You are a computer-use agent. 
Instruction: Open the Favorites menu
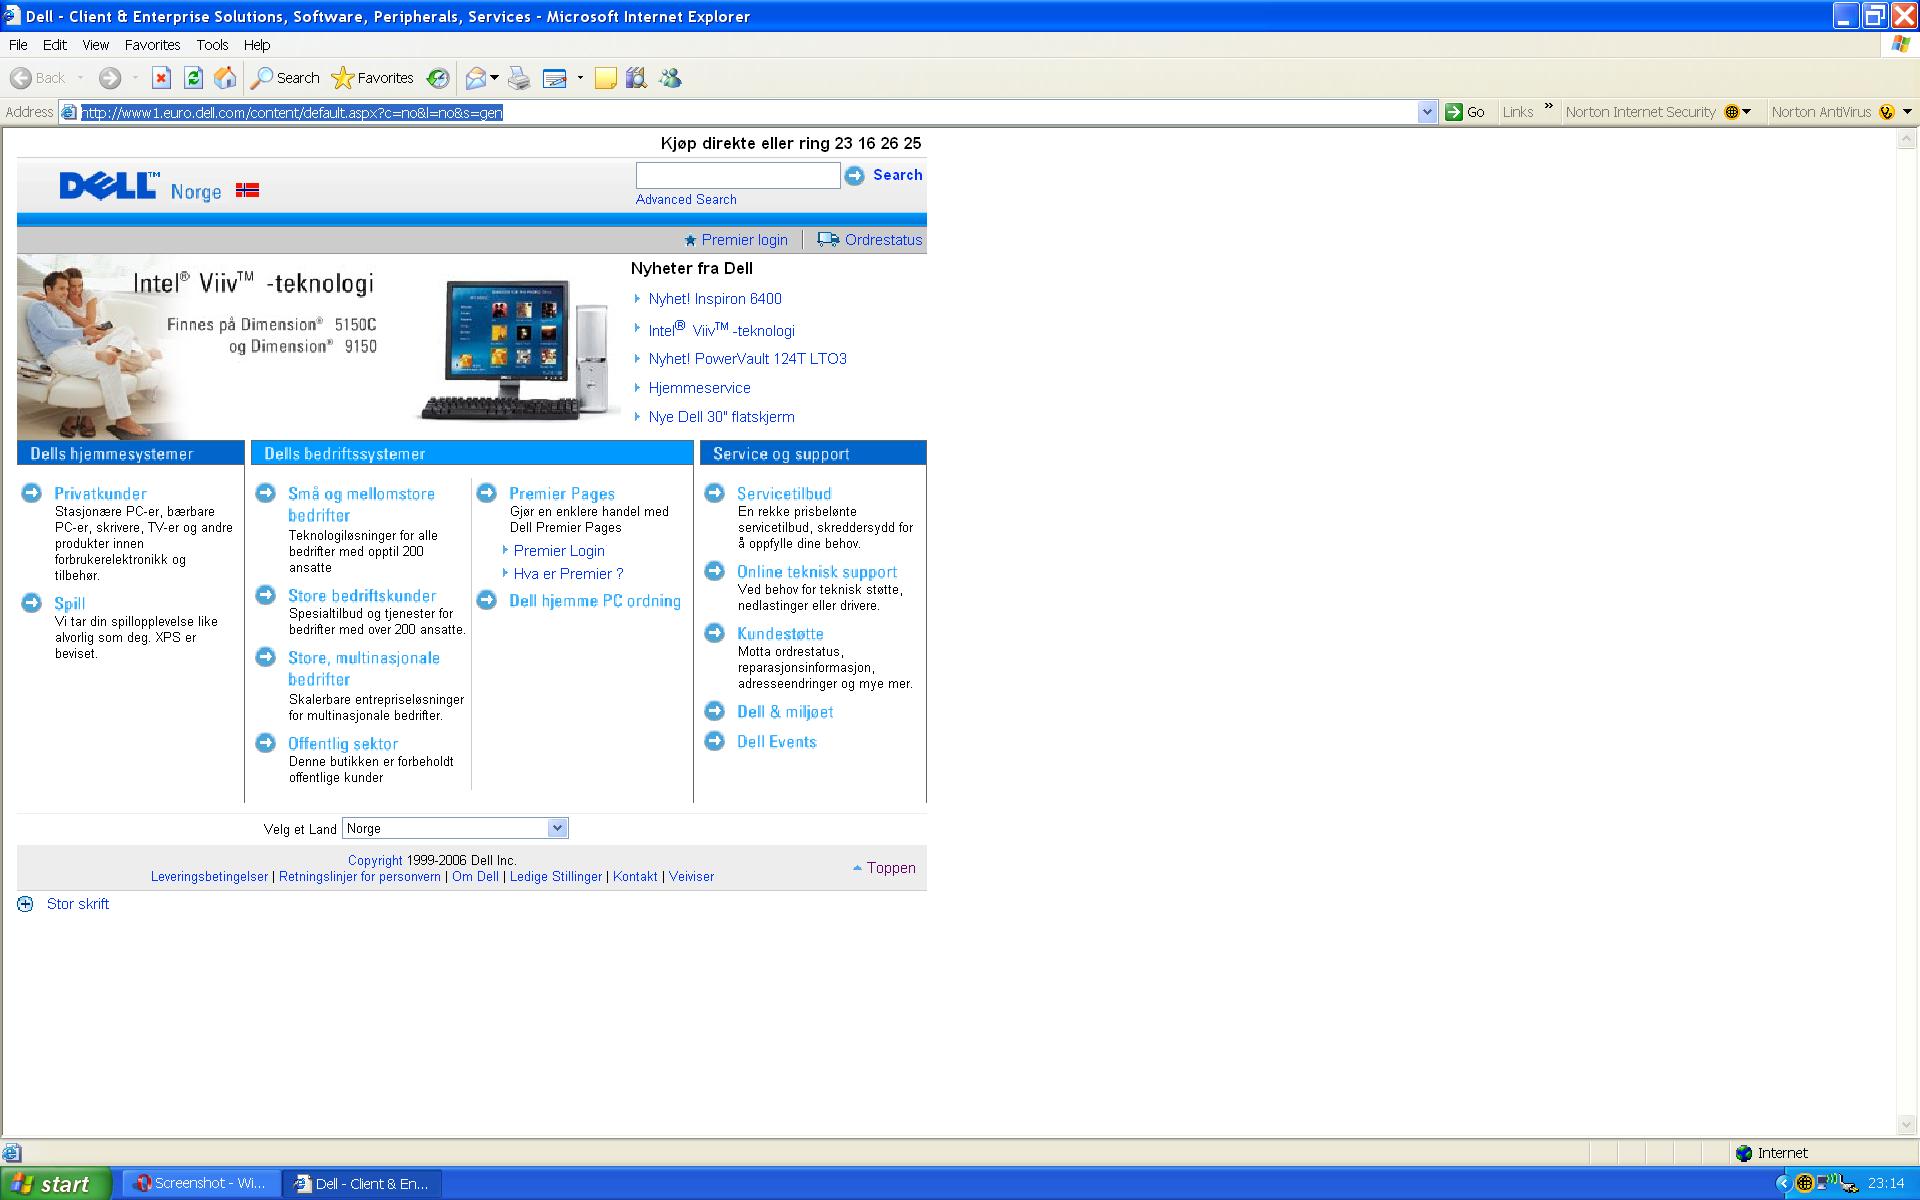(x=152, y=45)
